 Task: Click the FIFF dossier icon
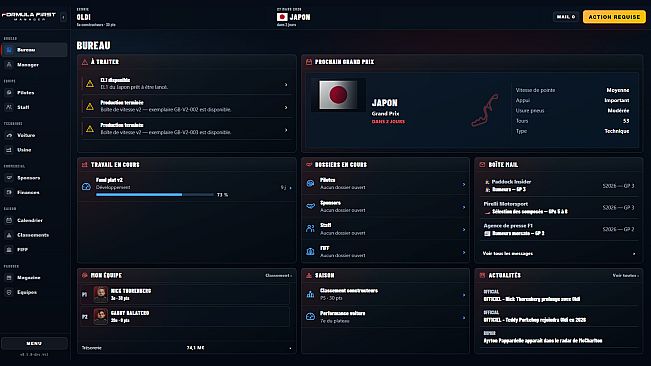[310, 251]
